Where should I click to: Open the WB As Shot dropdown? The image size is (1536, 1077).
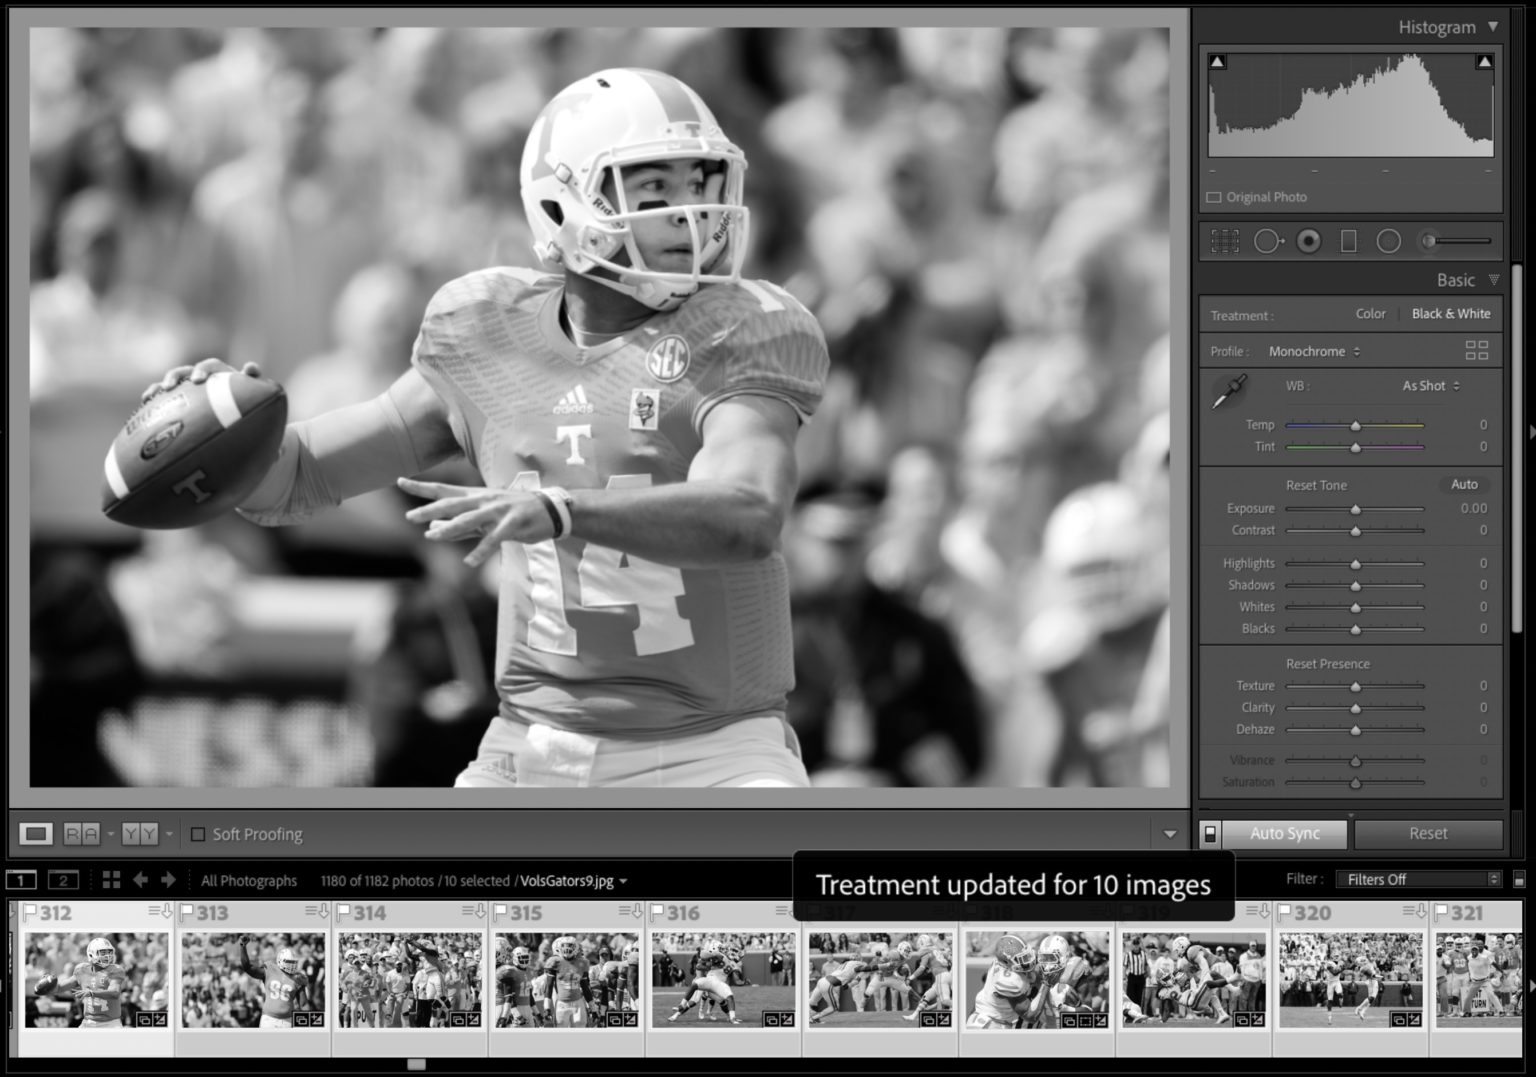(1429, 385)
